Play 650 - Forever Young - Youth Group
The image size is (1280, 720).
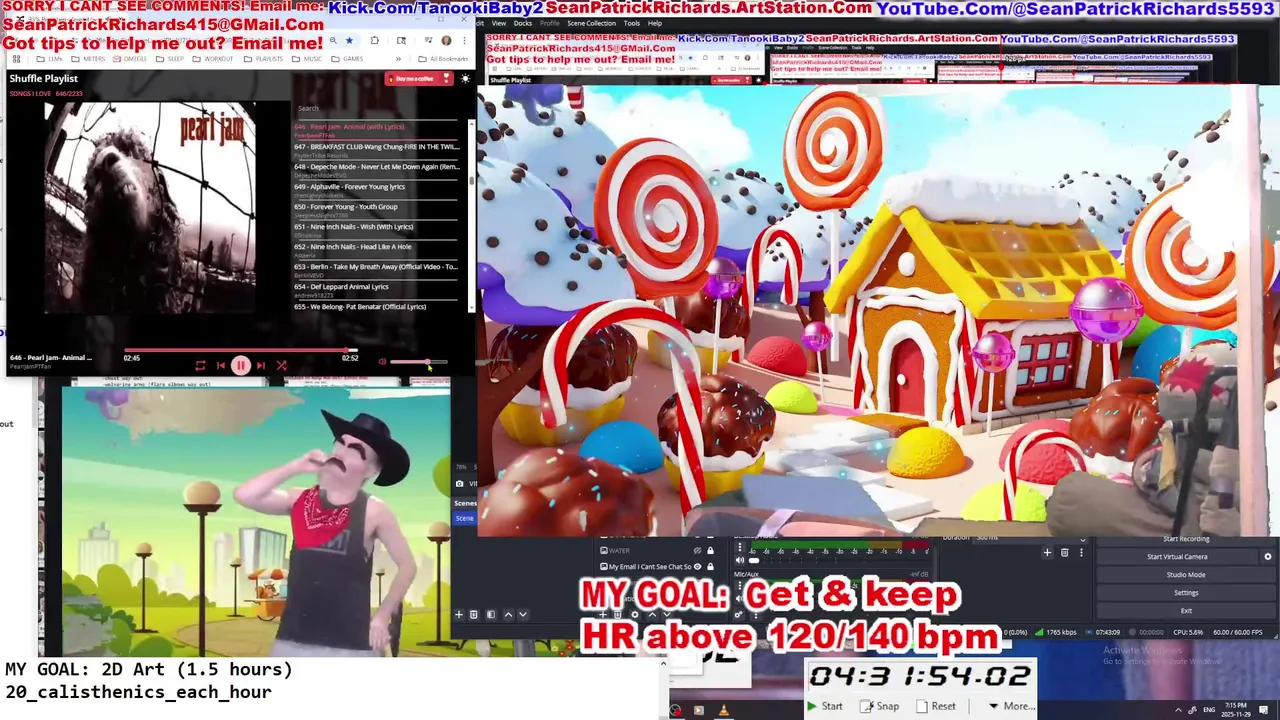click(376, 209)
